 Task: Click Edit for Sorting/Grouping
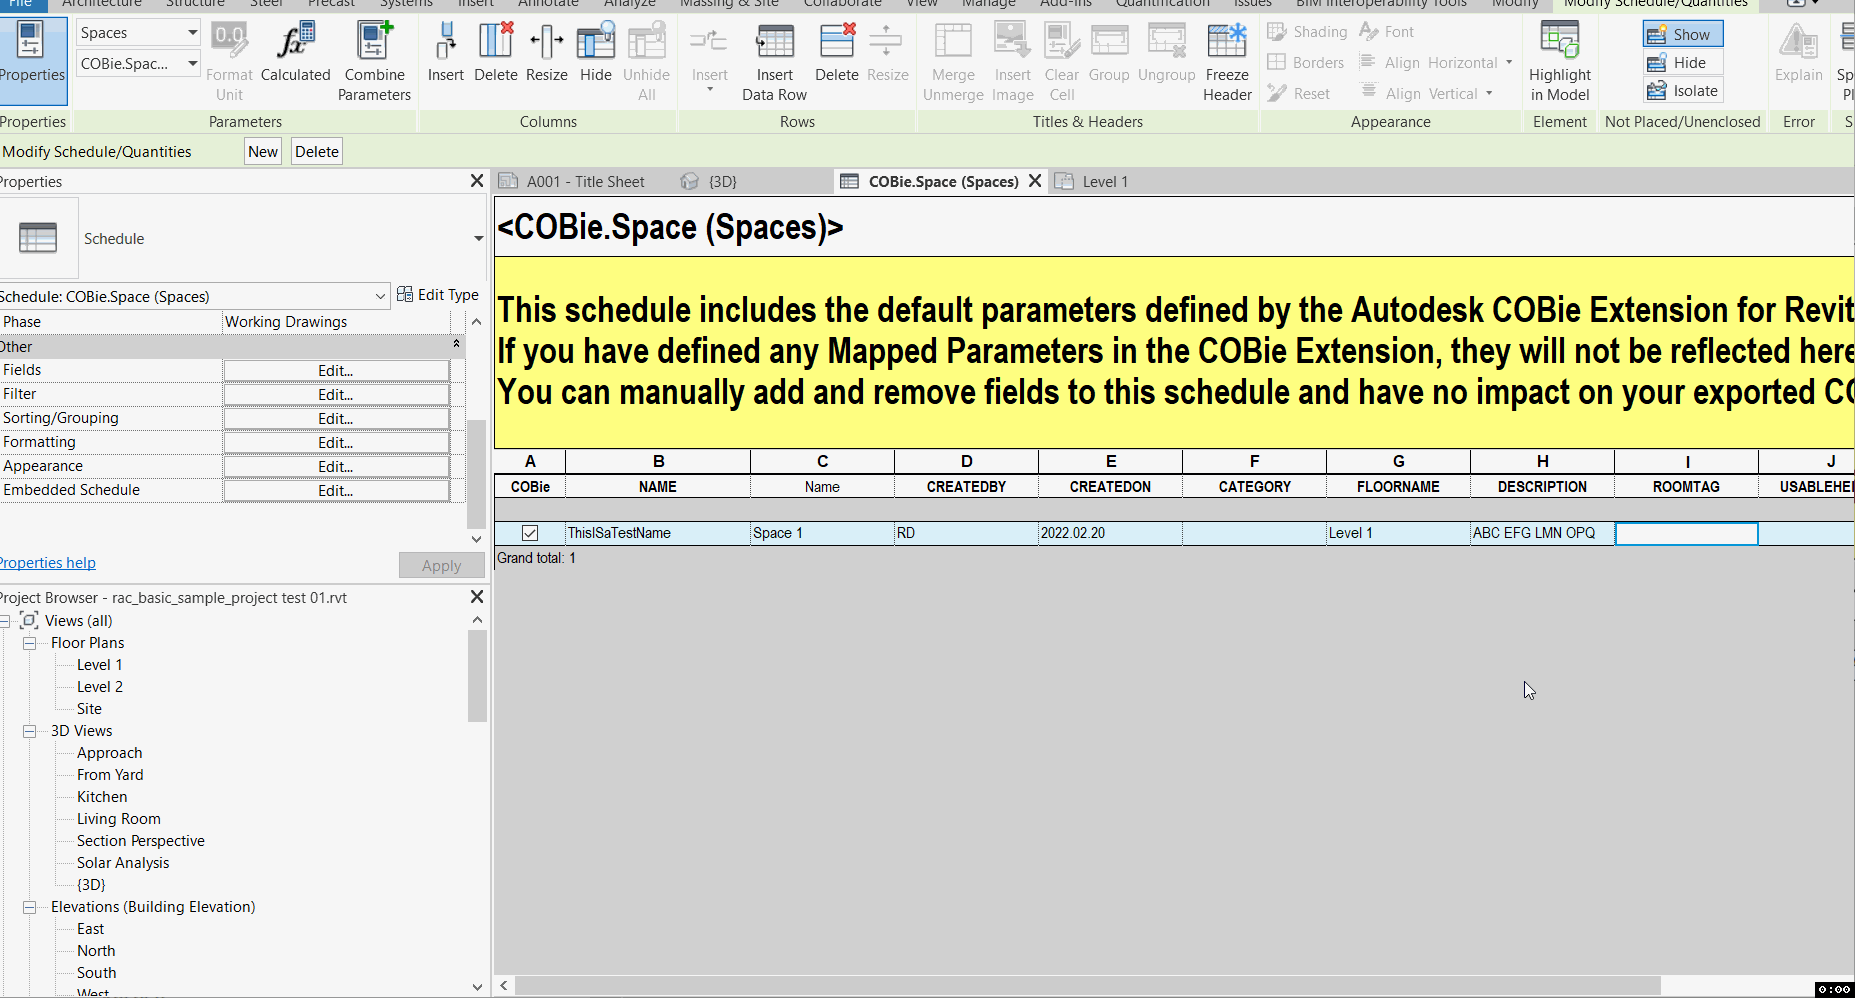[336, 418]
